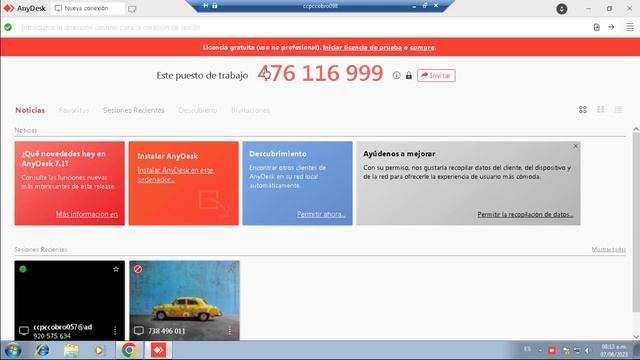Click the volume icon in the system tray

588,350
